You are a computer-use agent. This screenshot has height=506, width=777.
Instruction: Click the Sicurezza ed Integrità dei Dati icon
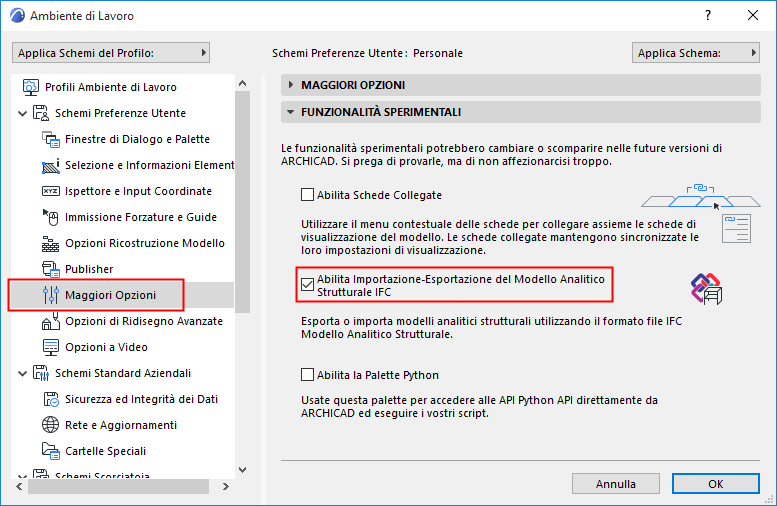51,399
